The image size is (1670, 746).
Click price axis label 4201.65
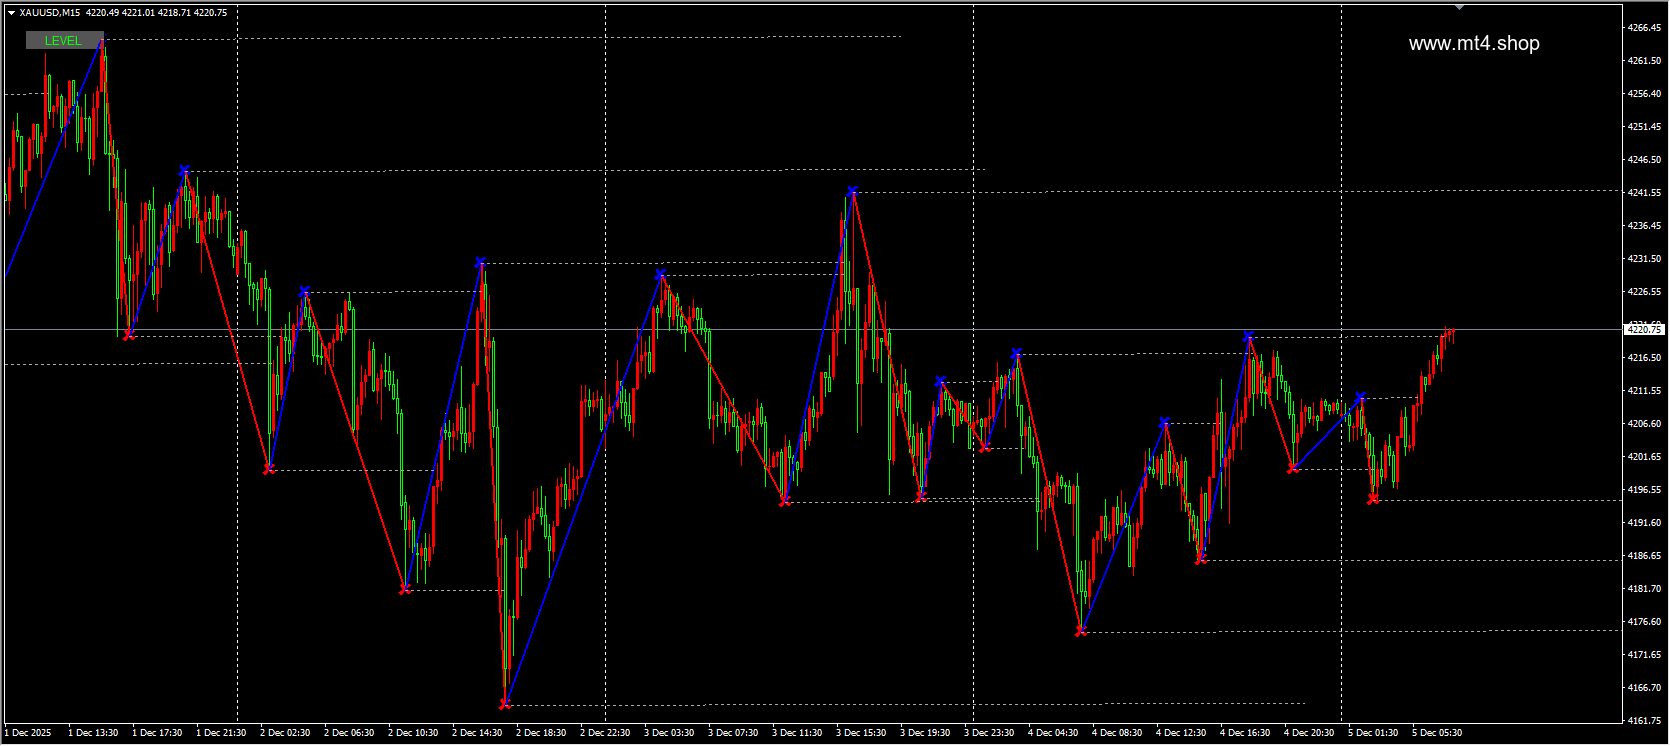[1644, 457]
